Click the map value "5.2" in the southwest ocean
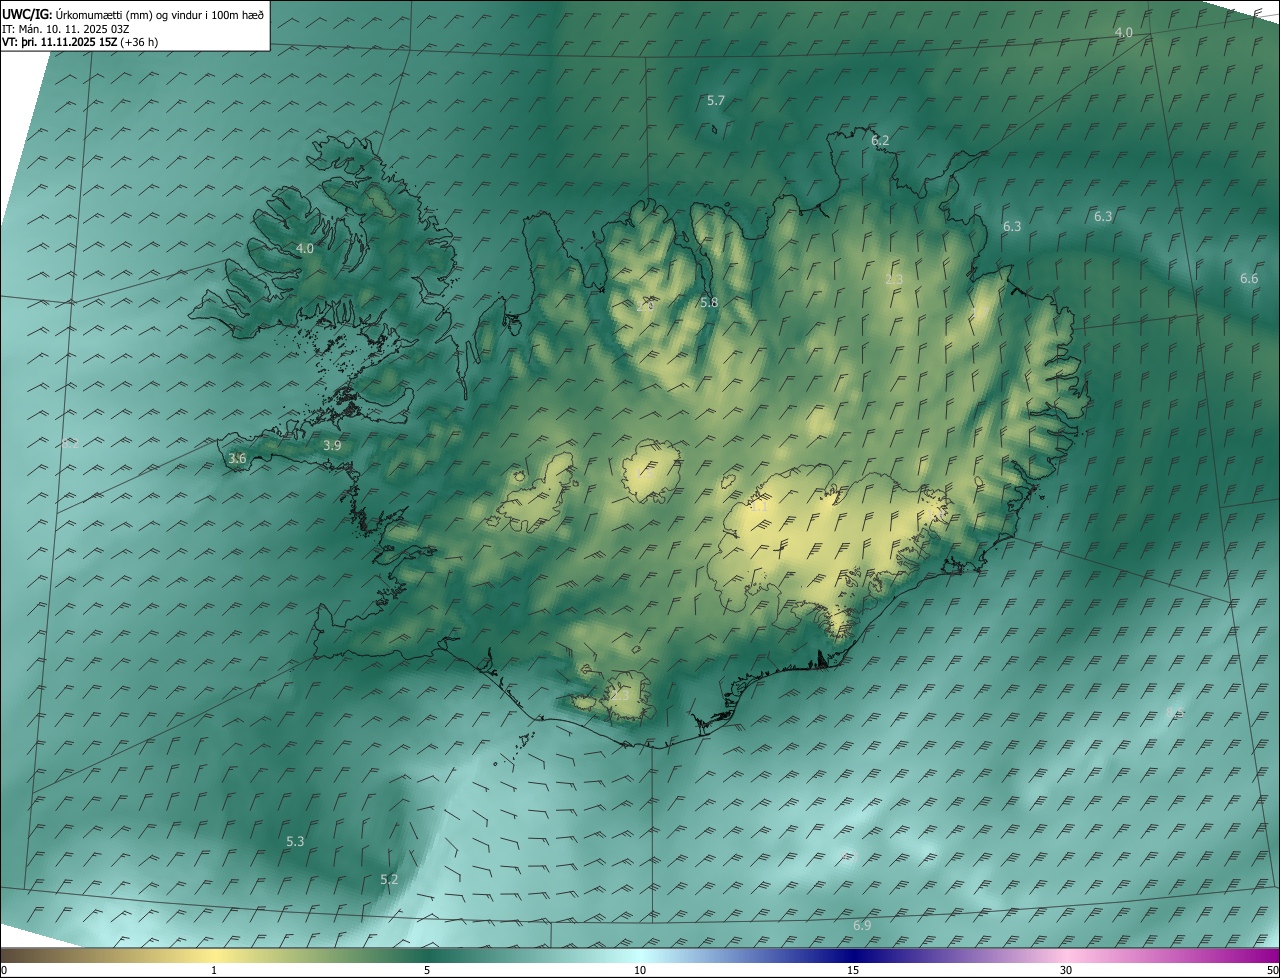The image size is (1280, 978). coord(389,880)
